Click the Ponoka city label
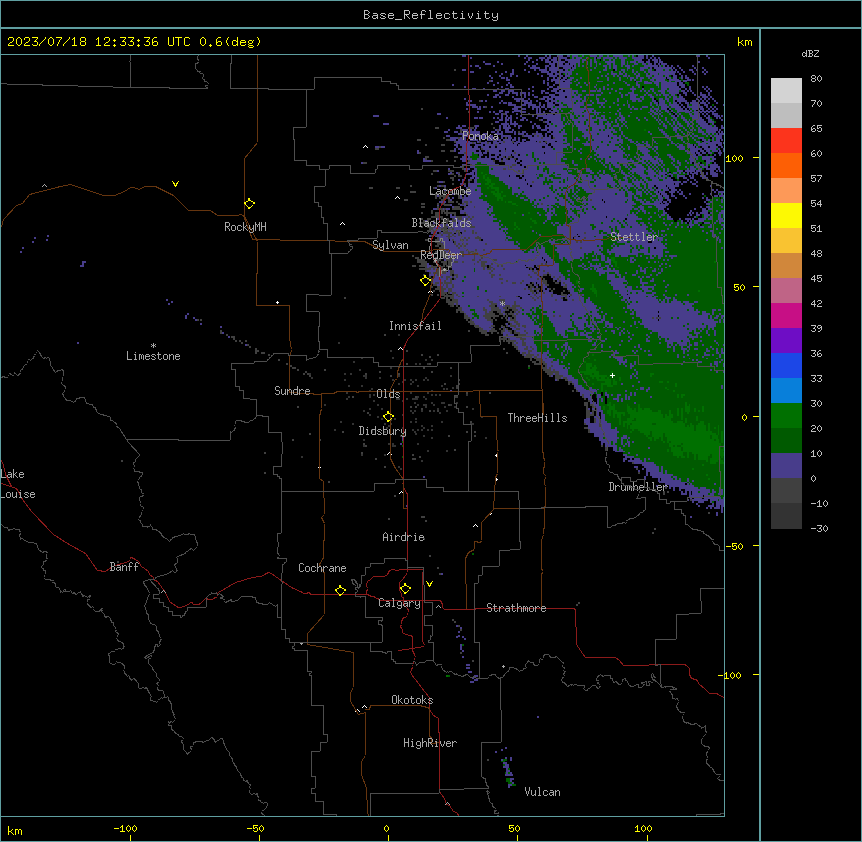Image resolution: width=862 pixels, height=842 pixels. (x=480, y=136)
